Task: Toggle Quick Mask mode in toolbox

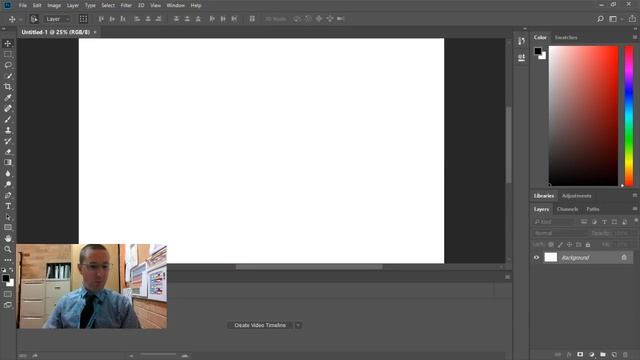Action: coord(8,294)
